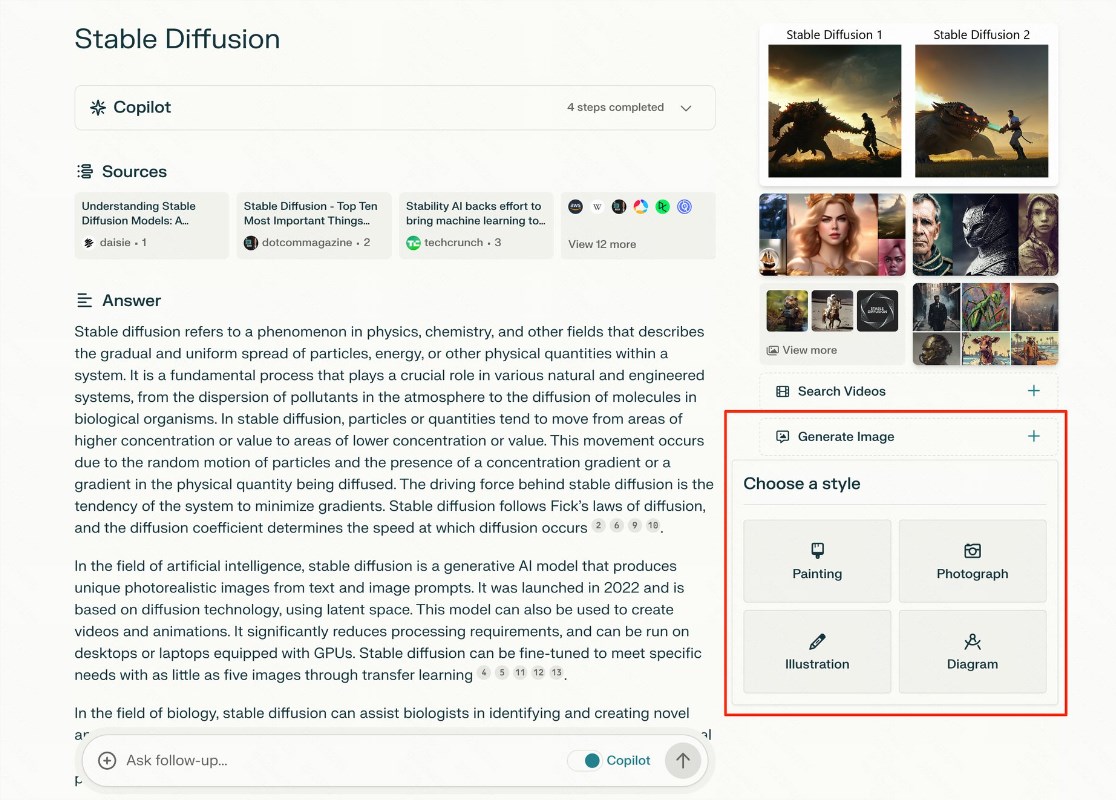This screenshot has height=800, width=1116.
Task: Click the Painting brush icon
Action: pyautogui.click(x=817, y=550)
